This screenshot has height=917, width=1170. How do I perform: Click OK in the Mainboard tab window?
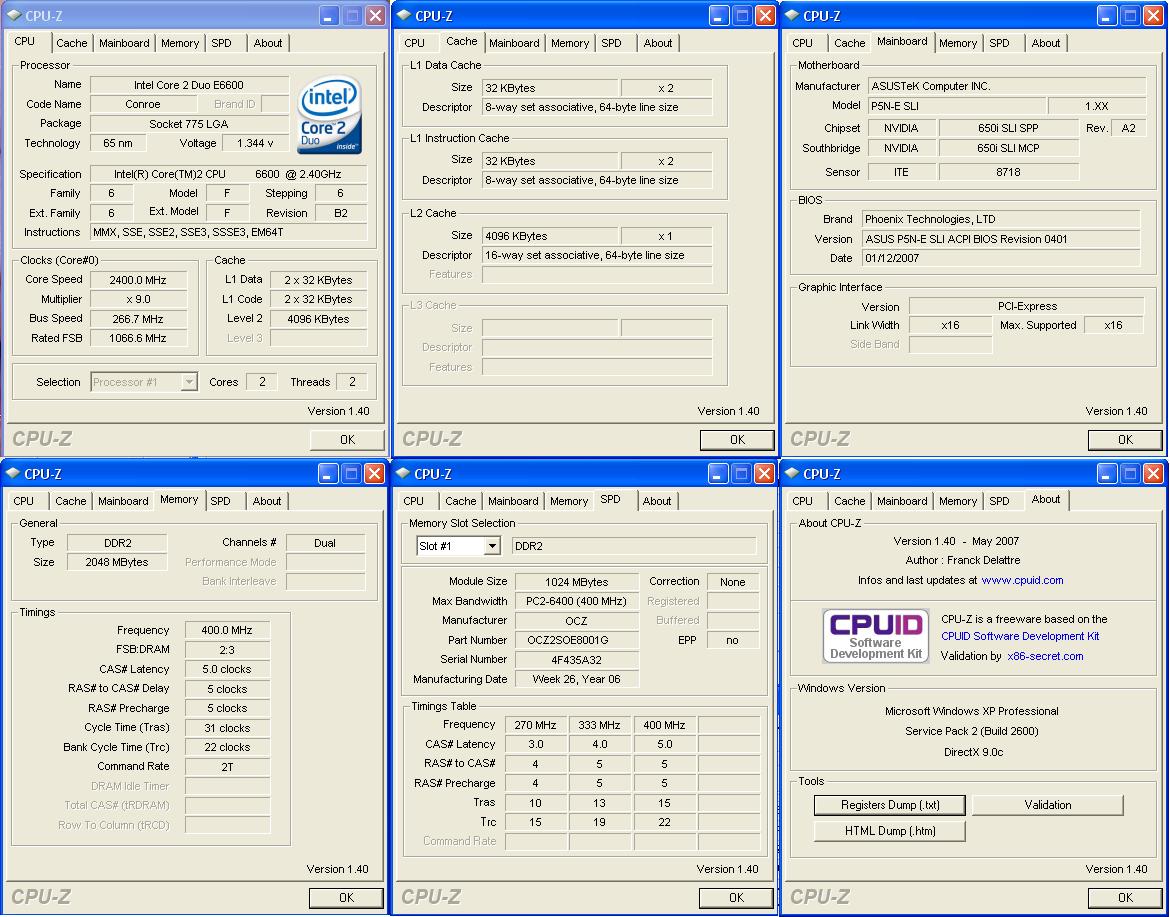tap(1125, 439)
